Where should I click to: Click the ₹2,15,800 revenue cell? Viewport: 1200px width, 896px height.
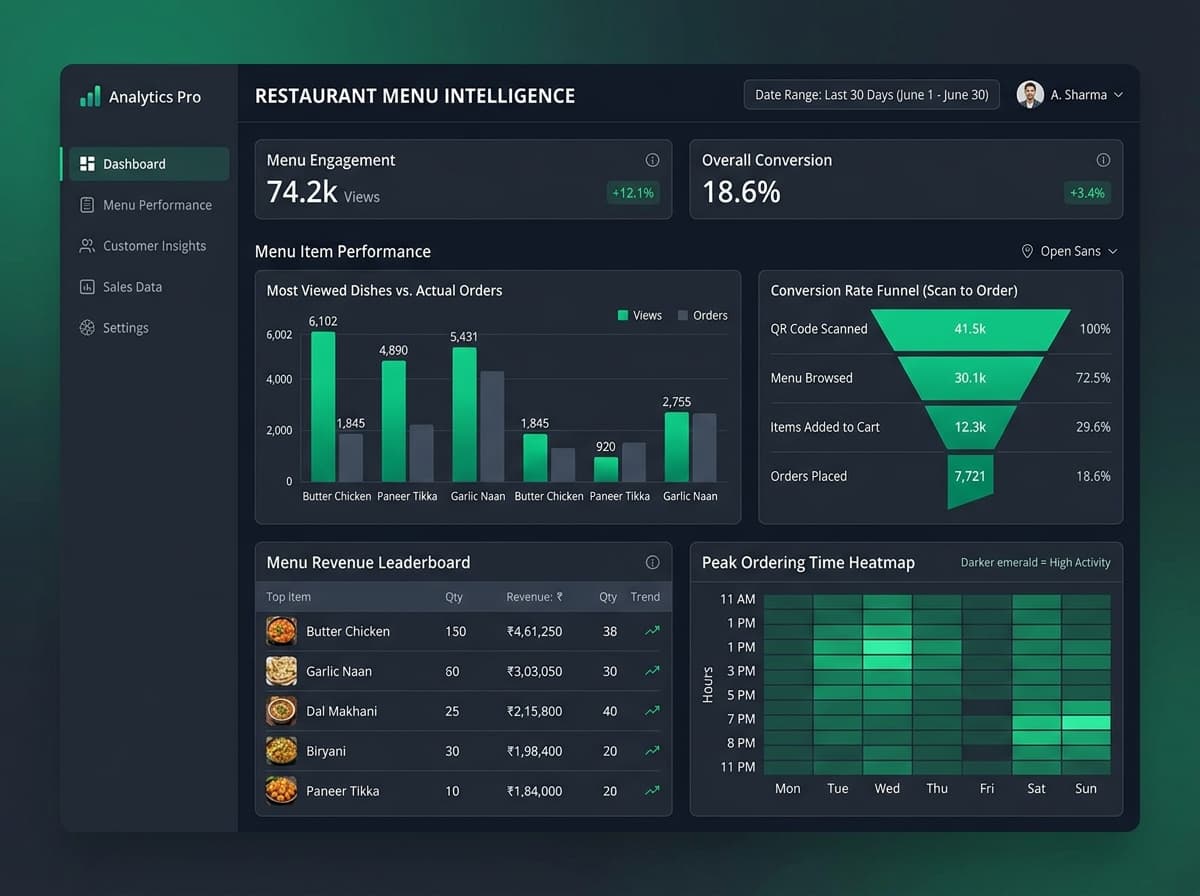click(x=534, y=711)
